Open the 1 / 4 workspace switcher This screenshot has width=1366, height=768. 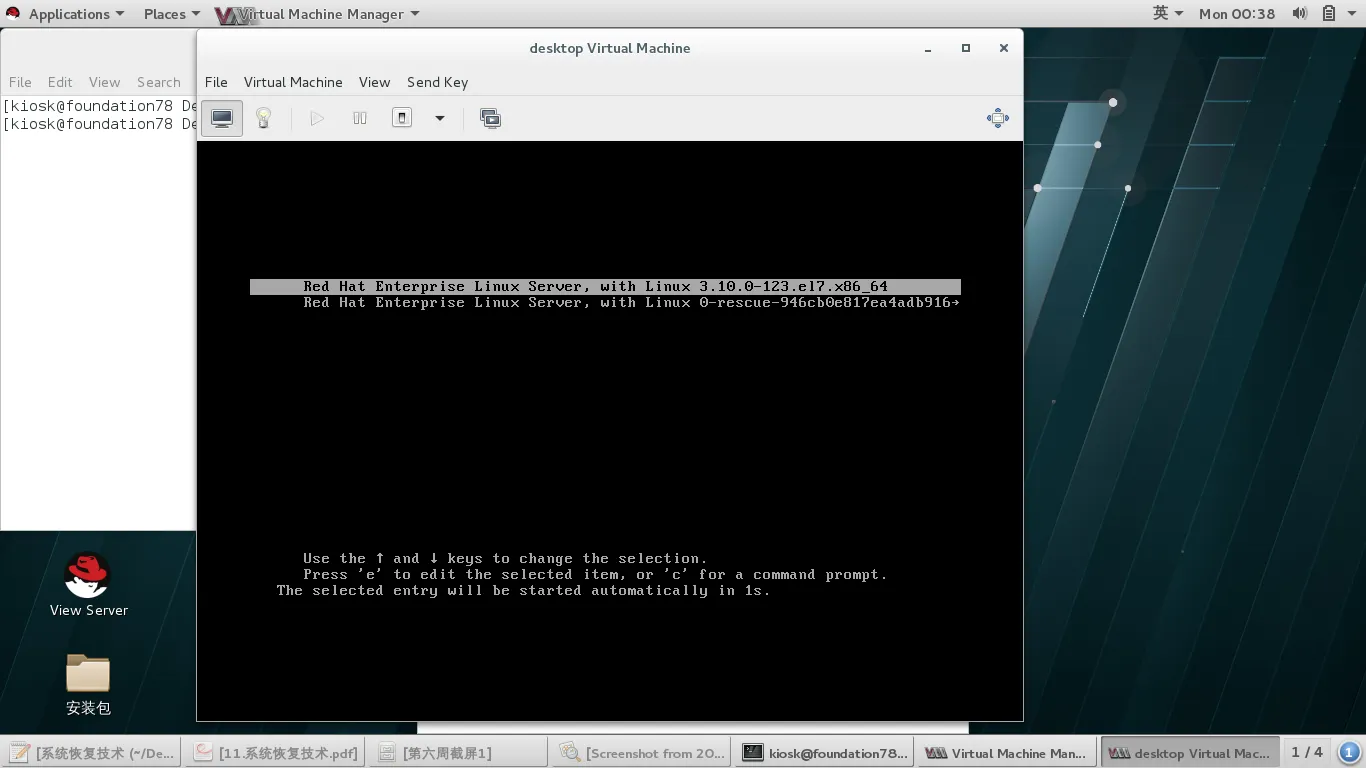(1306, 752)
